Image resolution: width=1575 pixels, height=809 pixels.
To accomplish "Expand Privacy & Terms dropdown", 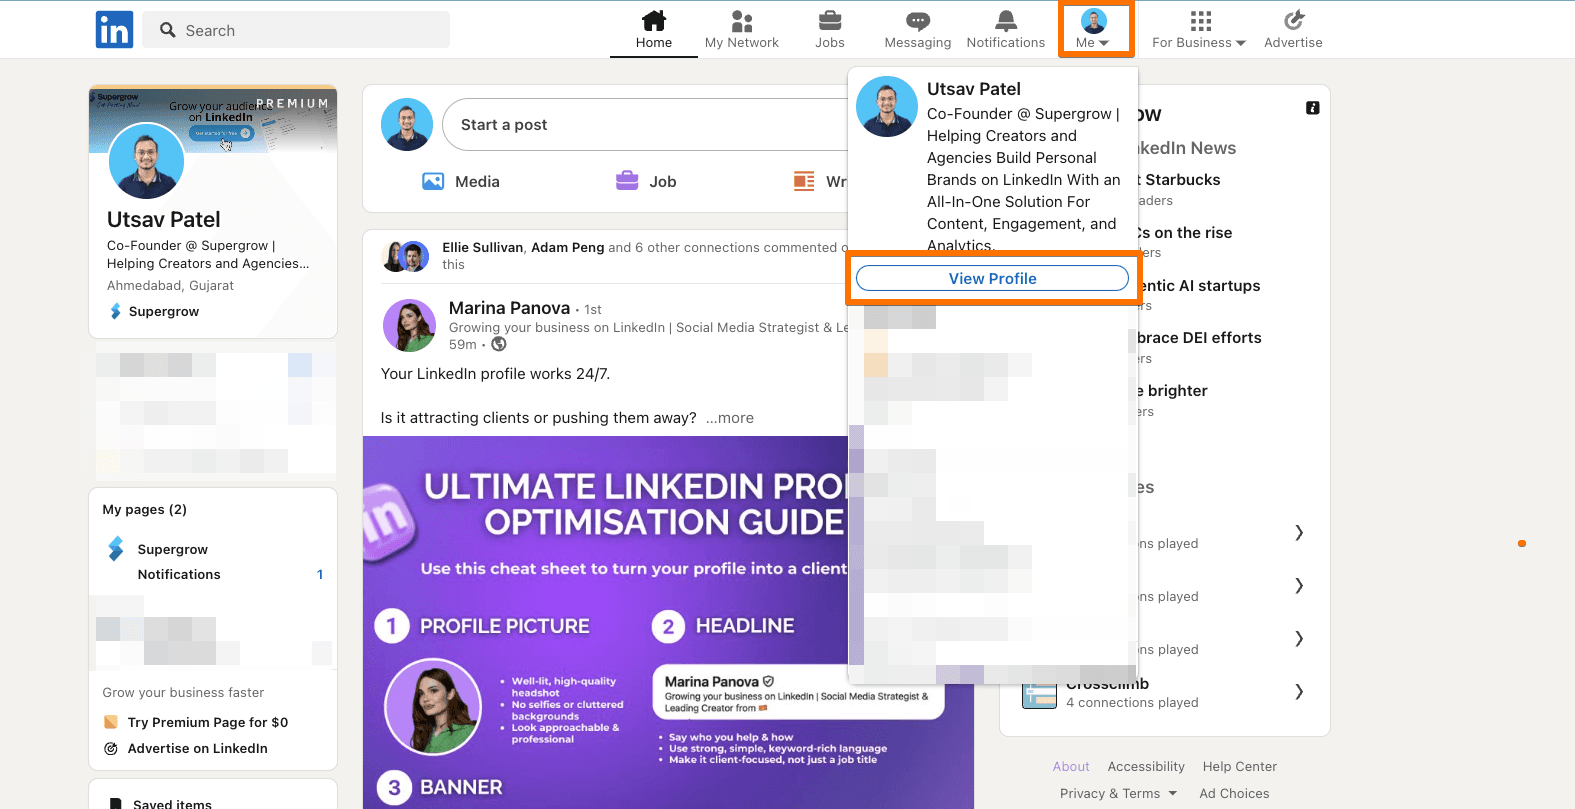I will tap(1119, 794).
